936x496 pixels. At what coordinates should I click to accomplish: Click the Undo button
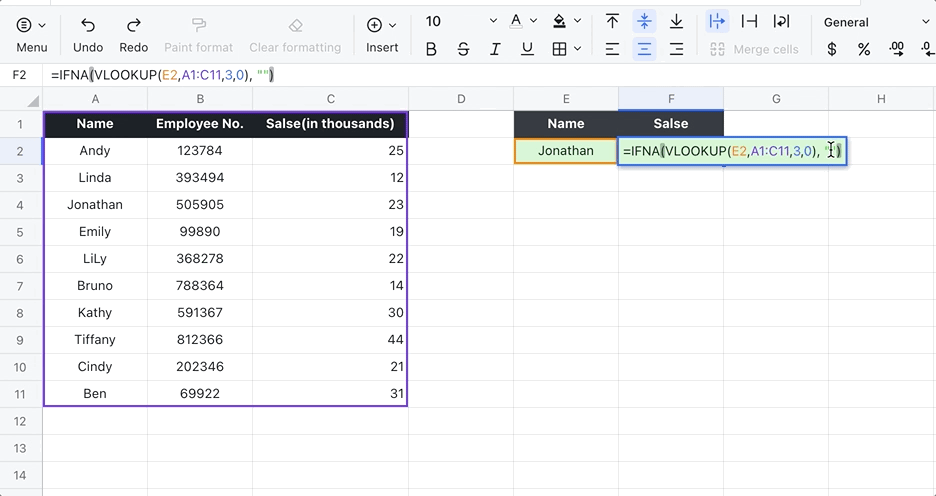tap(88, 35)
